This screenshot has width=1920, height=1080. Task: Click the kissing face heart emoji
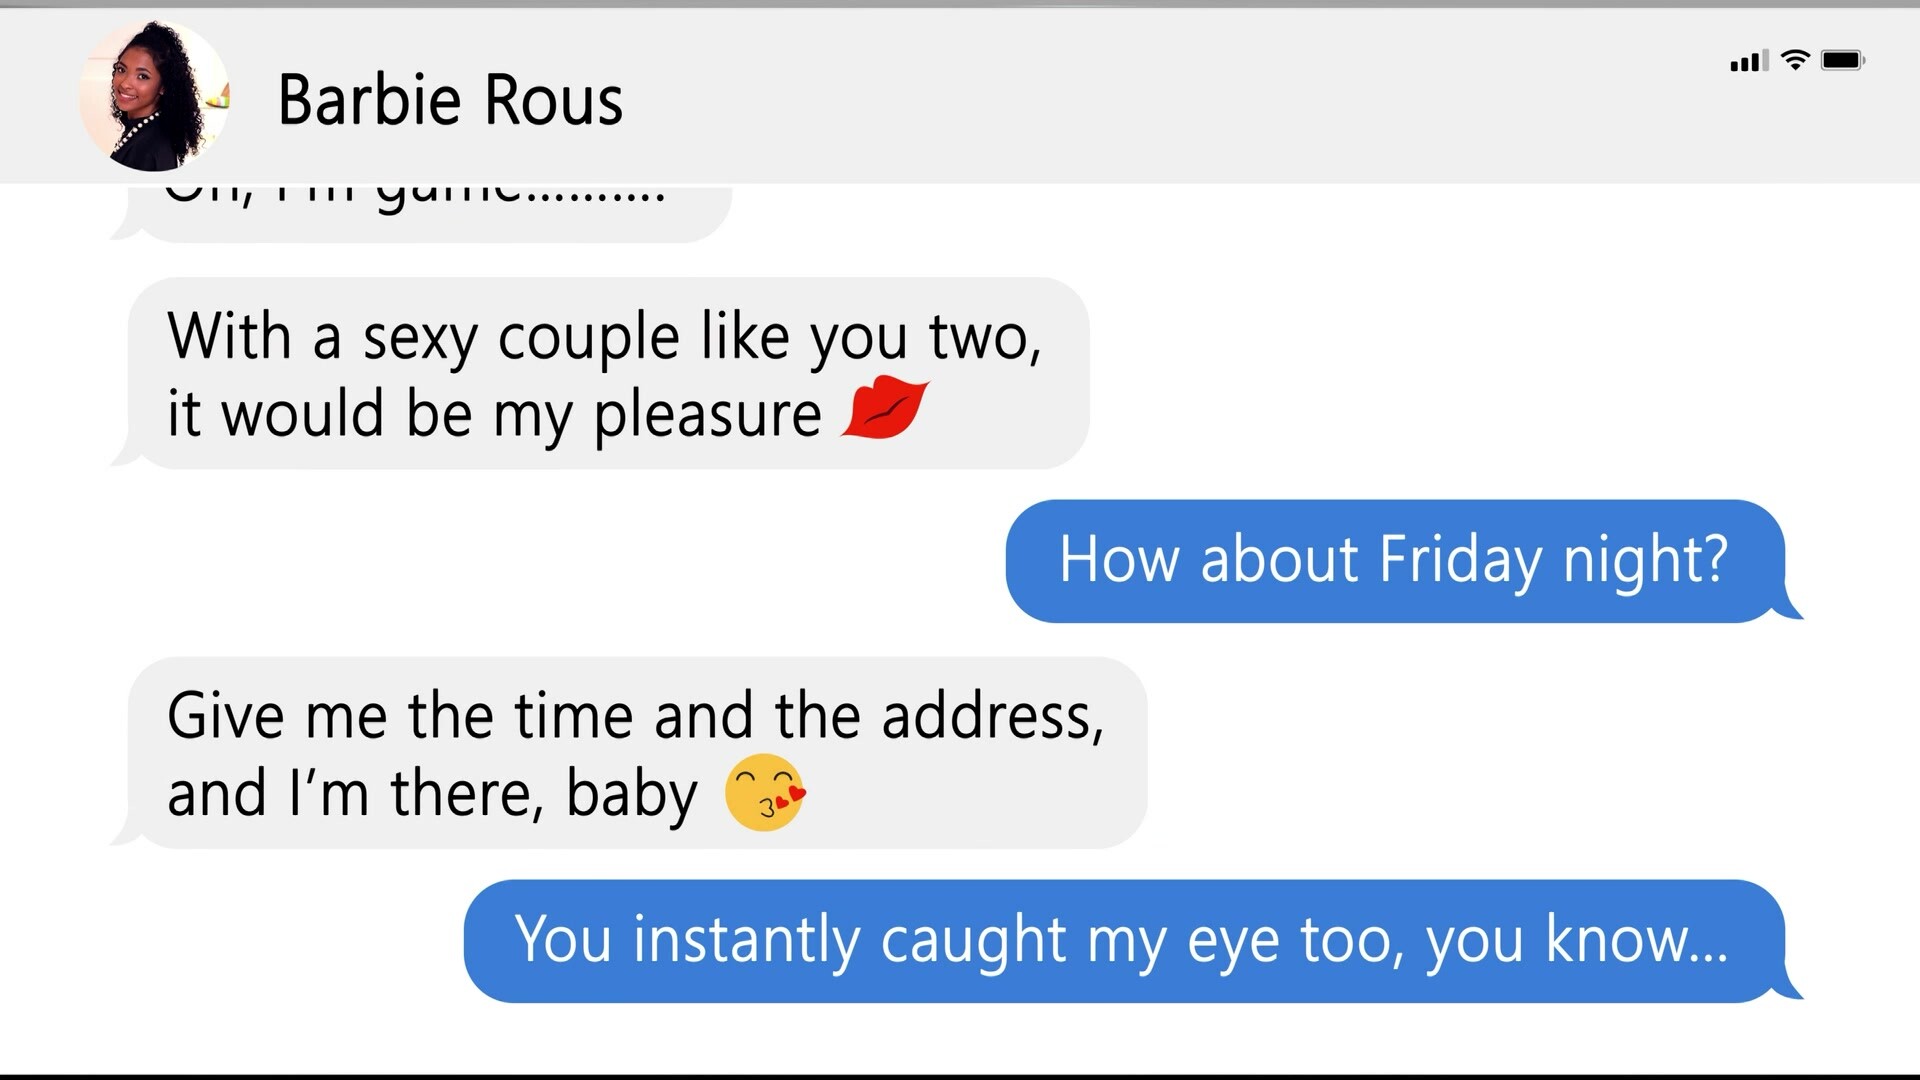point(764,793)
